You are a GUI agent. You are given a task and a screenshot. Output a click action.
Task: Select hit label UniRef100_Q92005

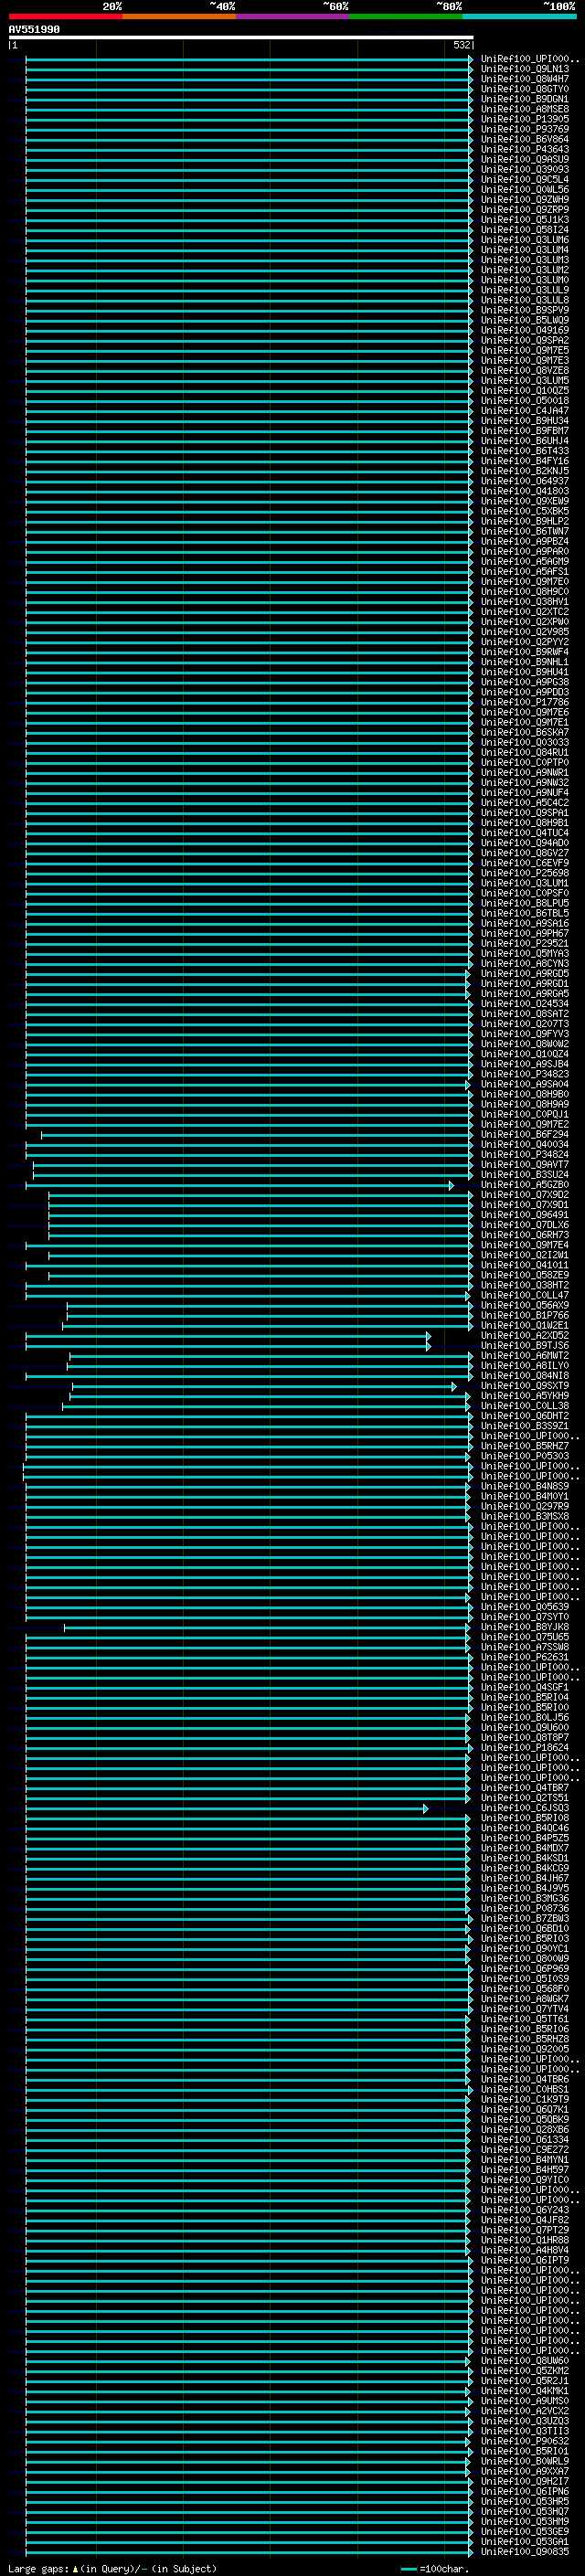point(525,2049)
